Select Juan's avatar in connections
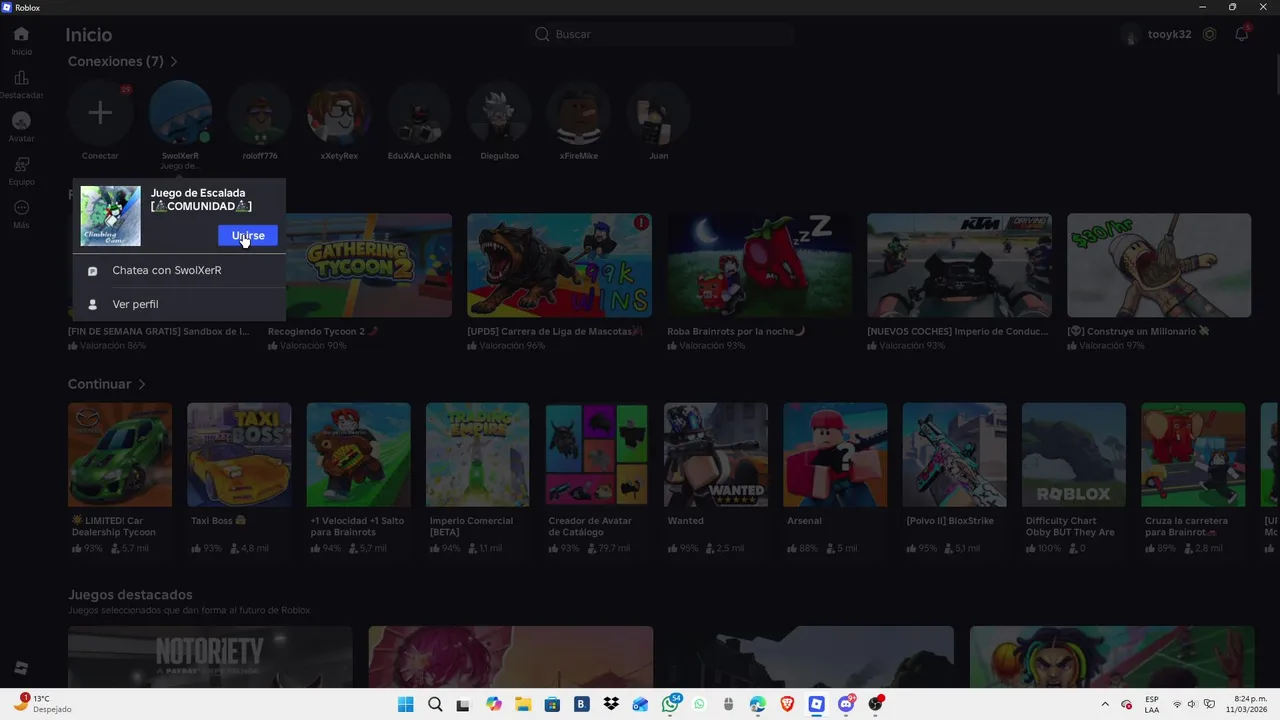The height and width of the screenshot is (720, 1280). (658, 113)
